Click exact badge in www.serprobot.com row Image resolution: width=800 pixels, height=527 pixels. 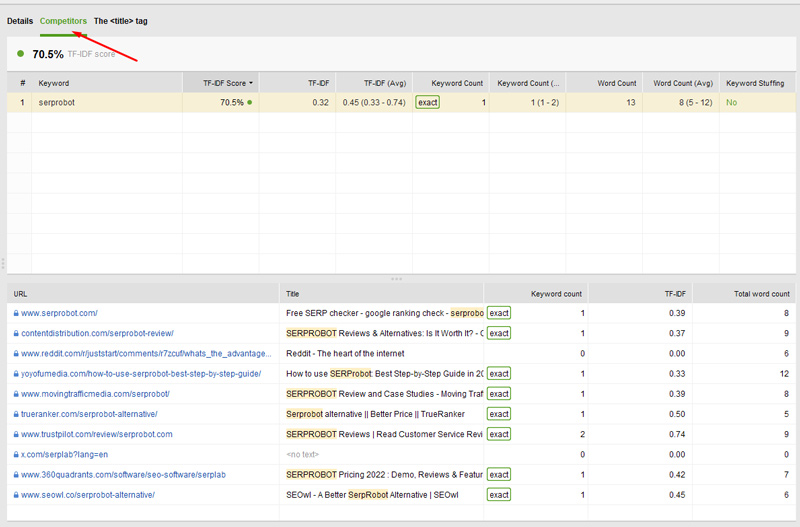pos(499,313)
